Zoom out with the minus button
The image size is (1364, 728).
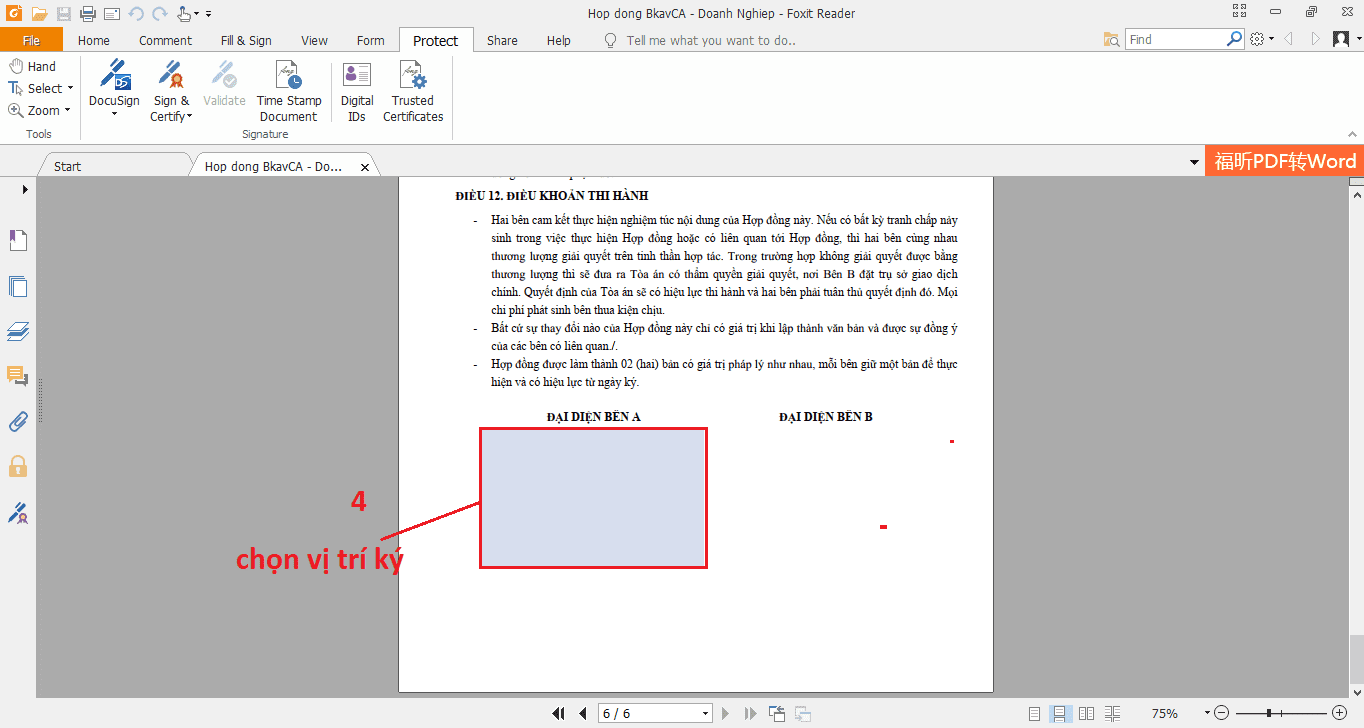tap(1221, 713)
